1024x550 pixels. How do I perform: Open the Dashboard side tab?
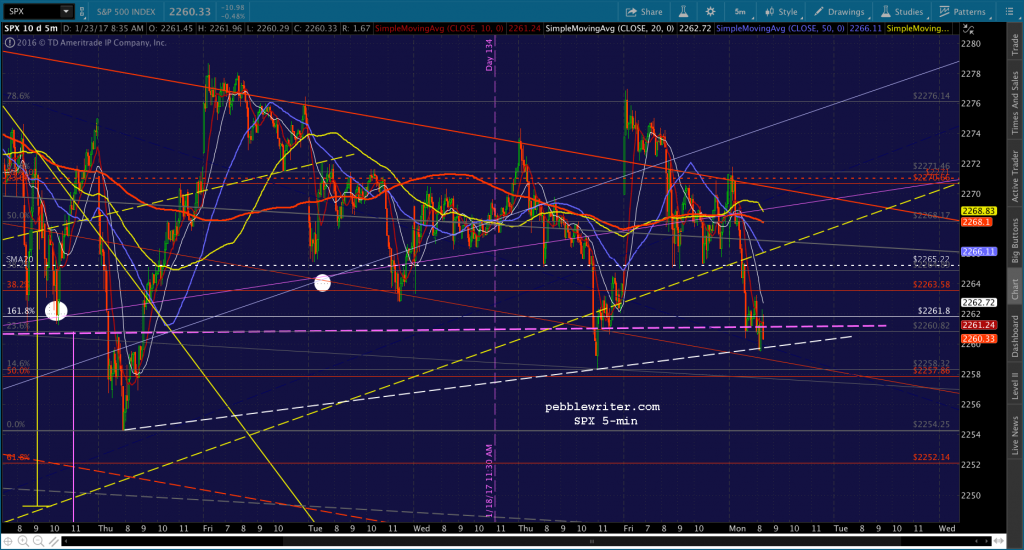(1015, 336)
